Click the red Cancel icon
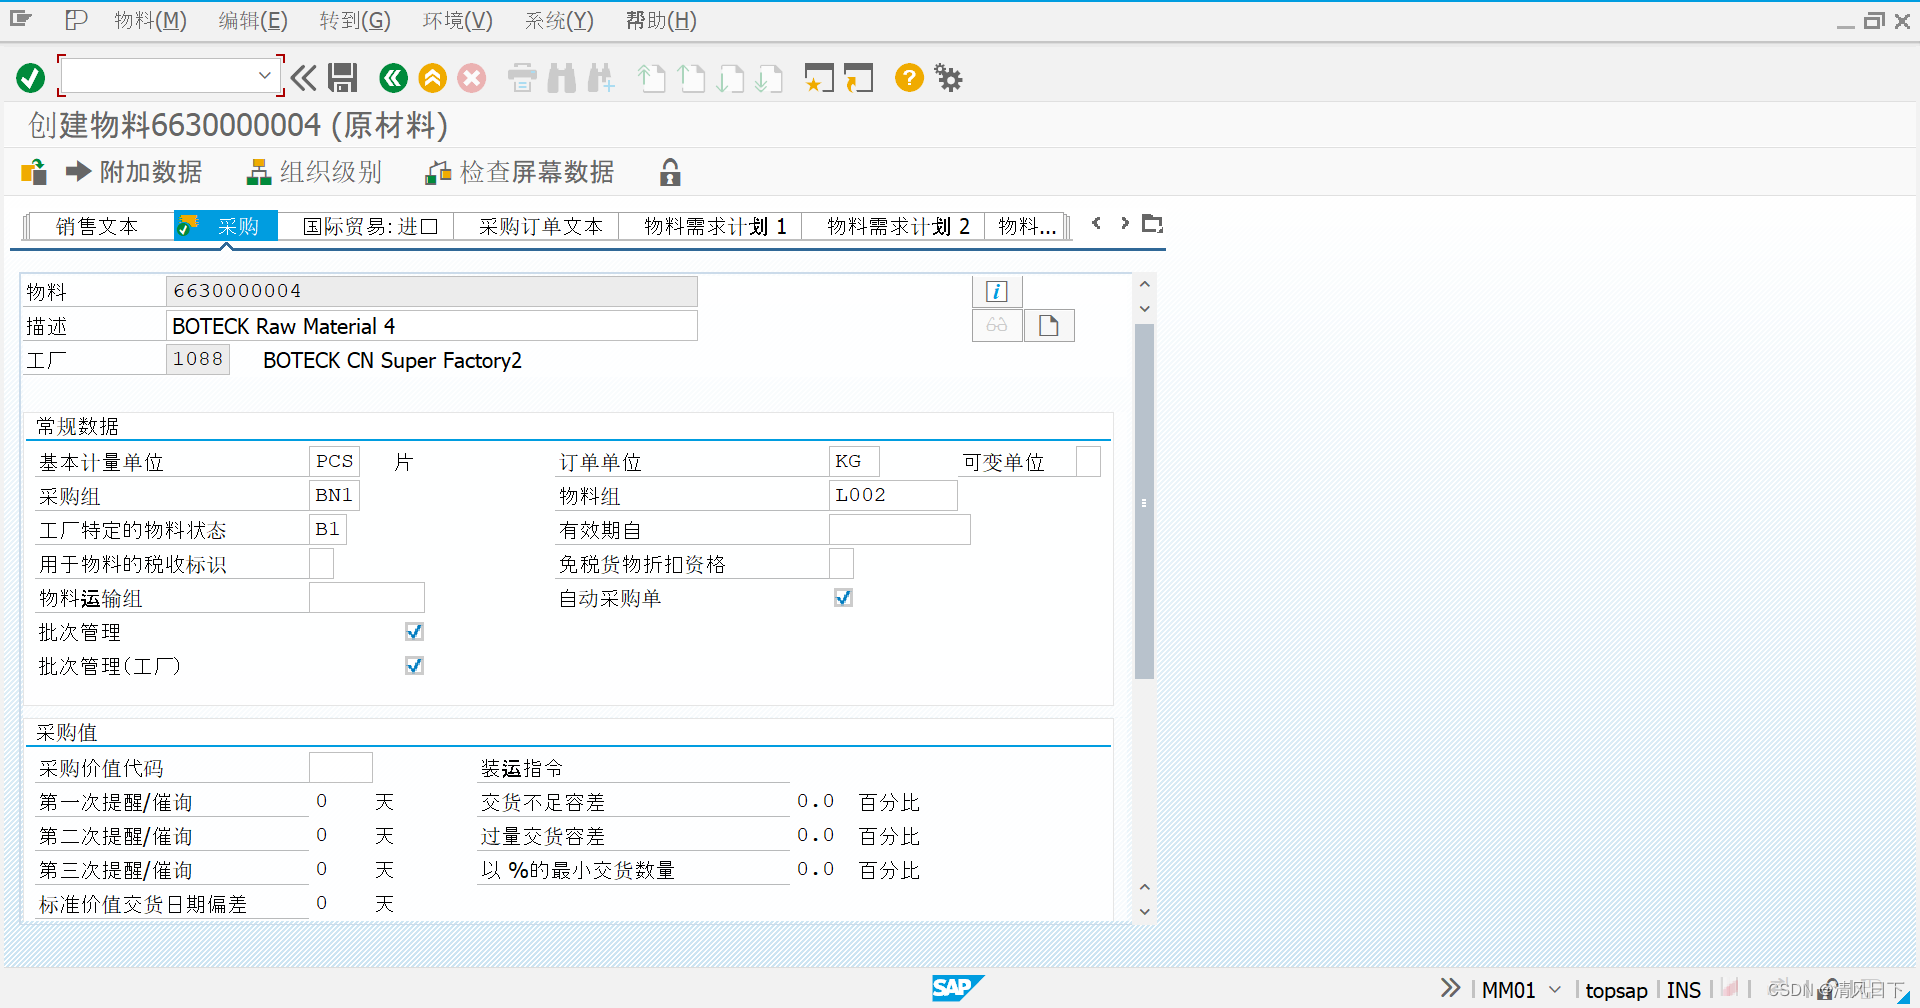Screen dimensions: 1920x1008 click(x=472, y=77)
